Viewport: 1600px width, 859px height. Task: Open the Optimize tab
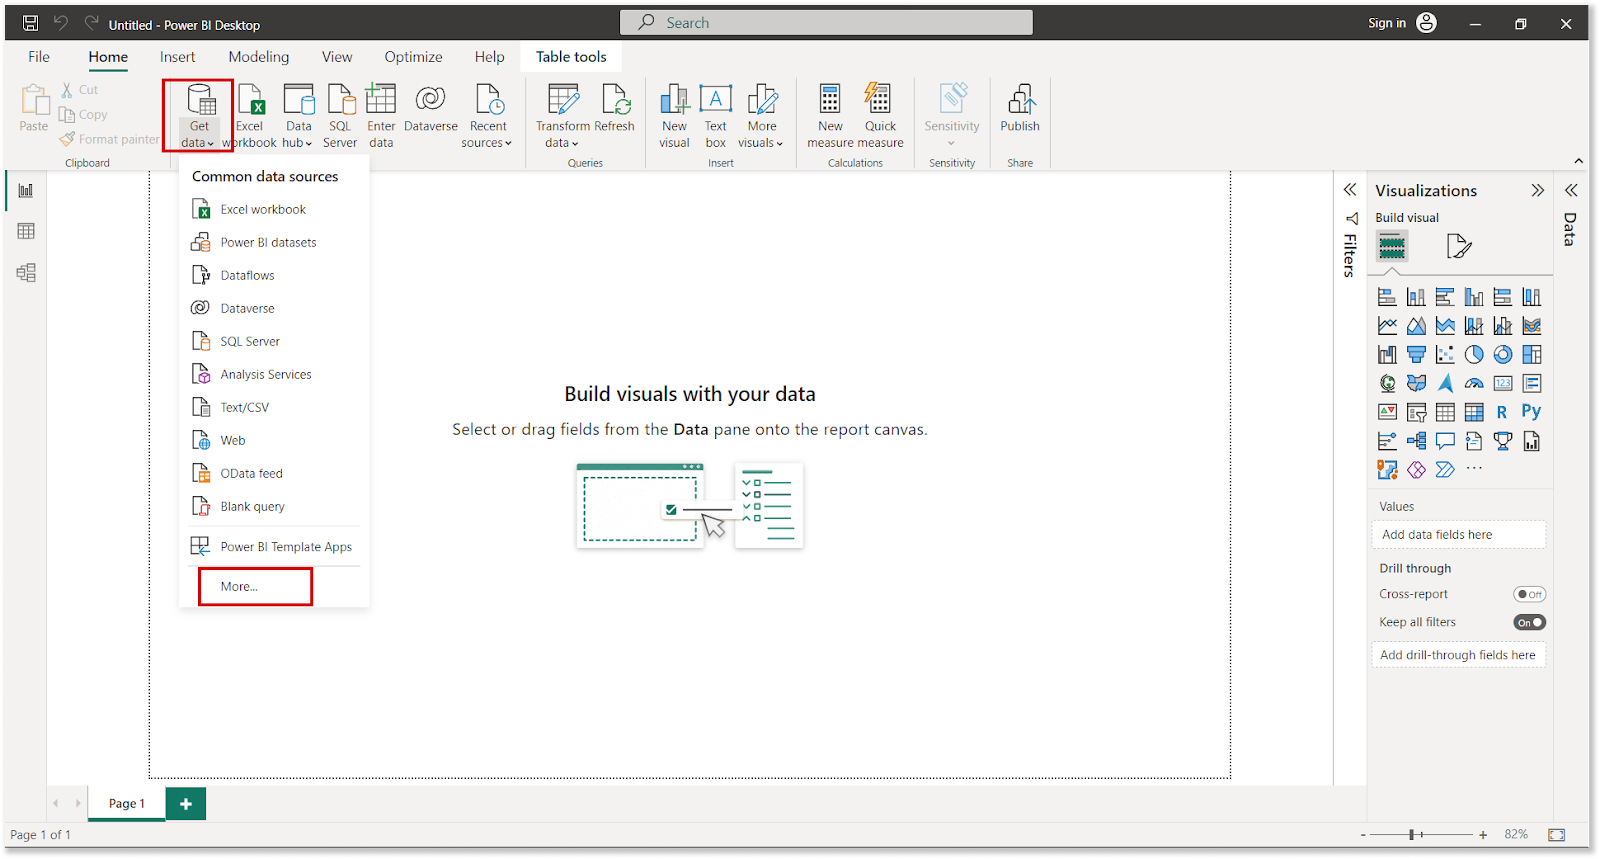413,57
